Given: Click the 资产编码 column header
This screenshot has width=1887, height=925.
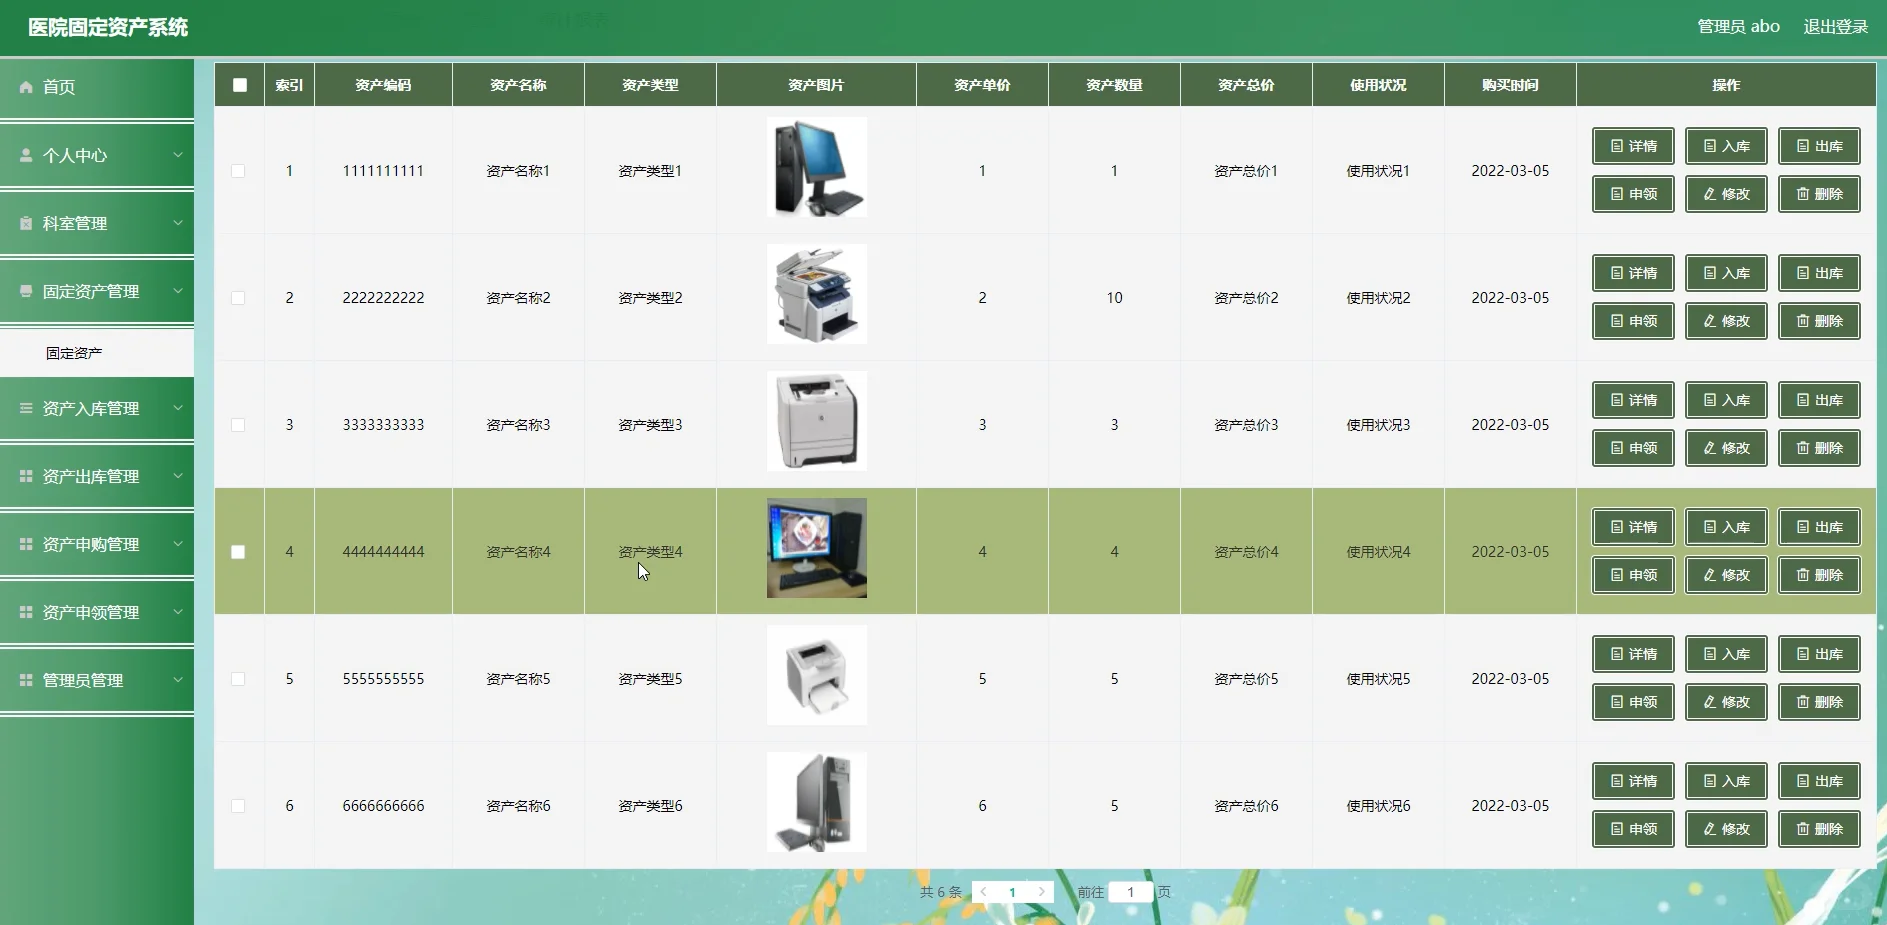Looking at the screenshot, I should point(383,85).
